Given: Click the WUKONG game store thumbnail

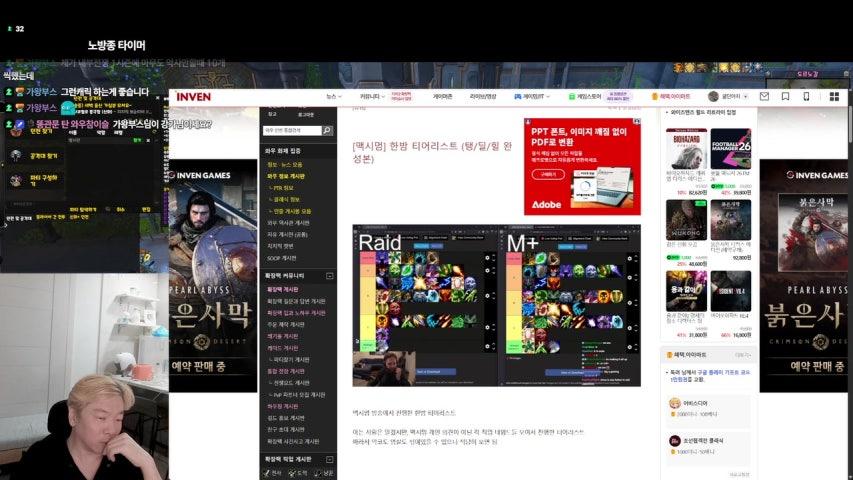Looking at the screenshot, I should pyautogui.click(x=686, y=220).
